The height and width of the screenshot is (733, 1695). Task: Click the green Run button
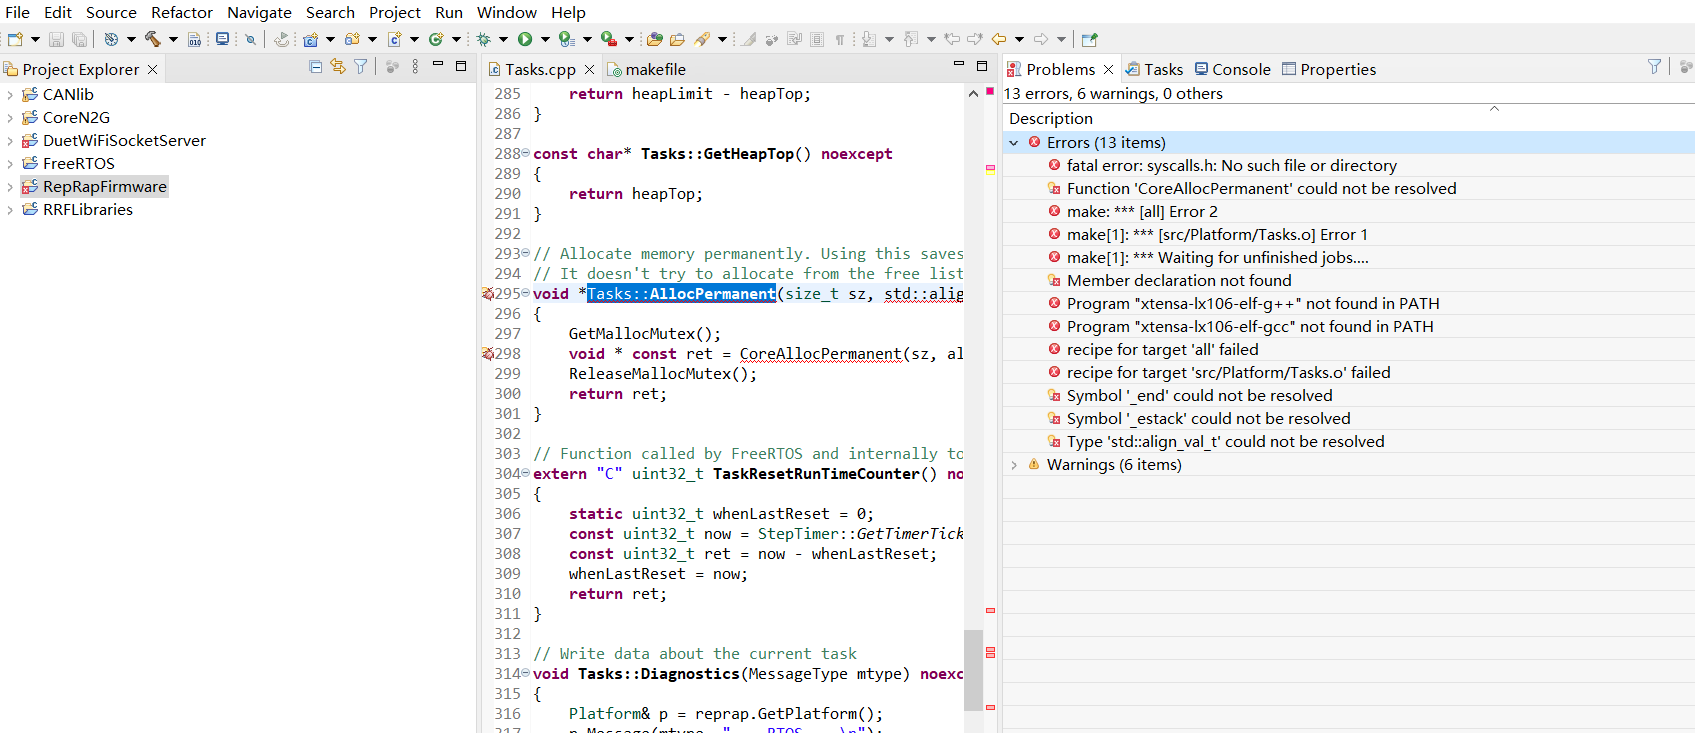[525, 39]
